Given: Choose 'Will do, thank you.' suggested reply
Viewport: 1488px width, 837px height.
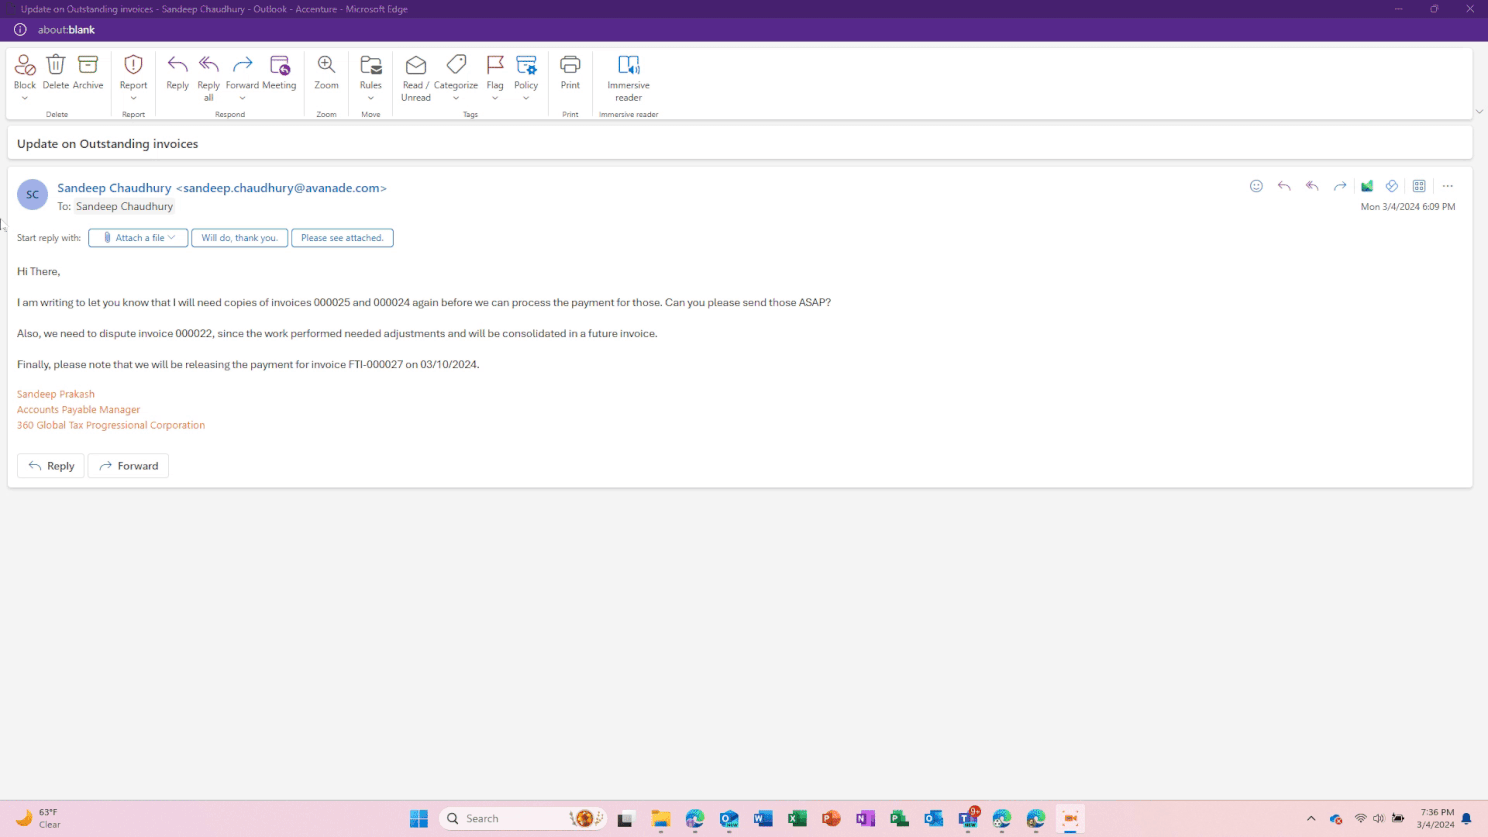Looking at the screenshot, I should [x=240, y=238].
